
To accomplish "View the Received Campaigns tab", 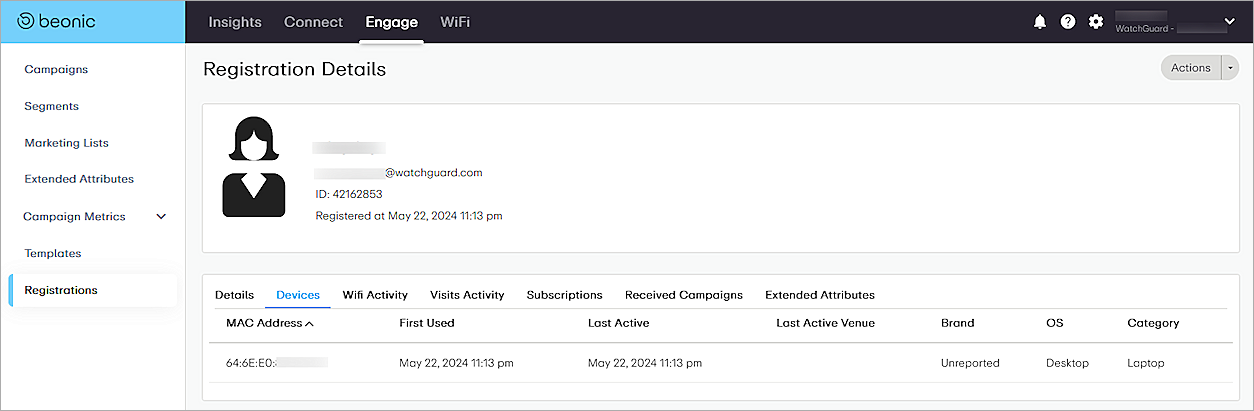I will [x=683, y=295].
